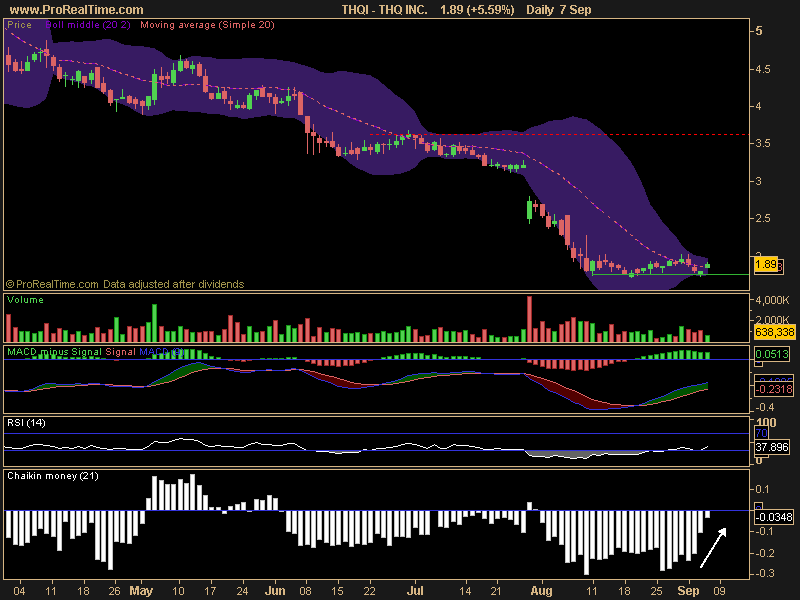Click the 37.896 RSI value tag
The image size is (800, 600).
tap(772, 447)
